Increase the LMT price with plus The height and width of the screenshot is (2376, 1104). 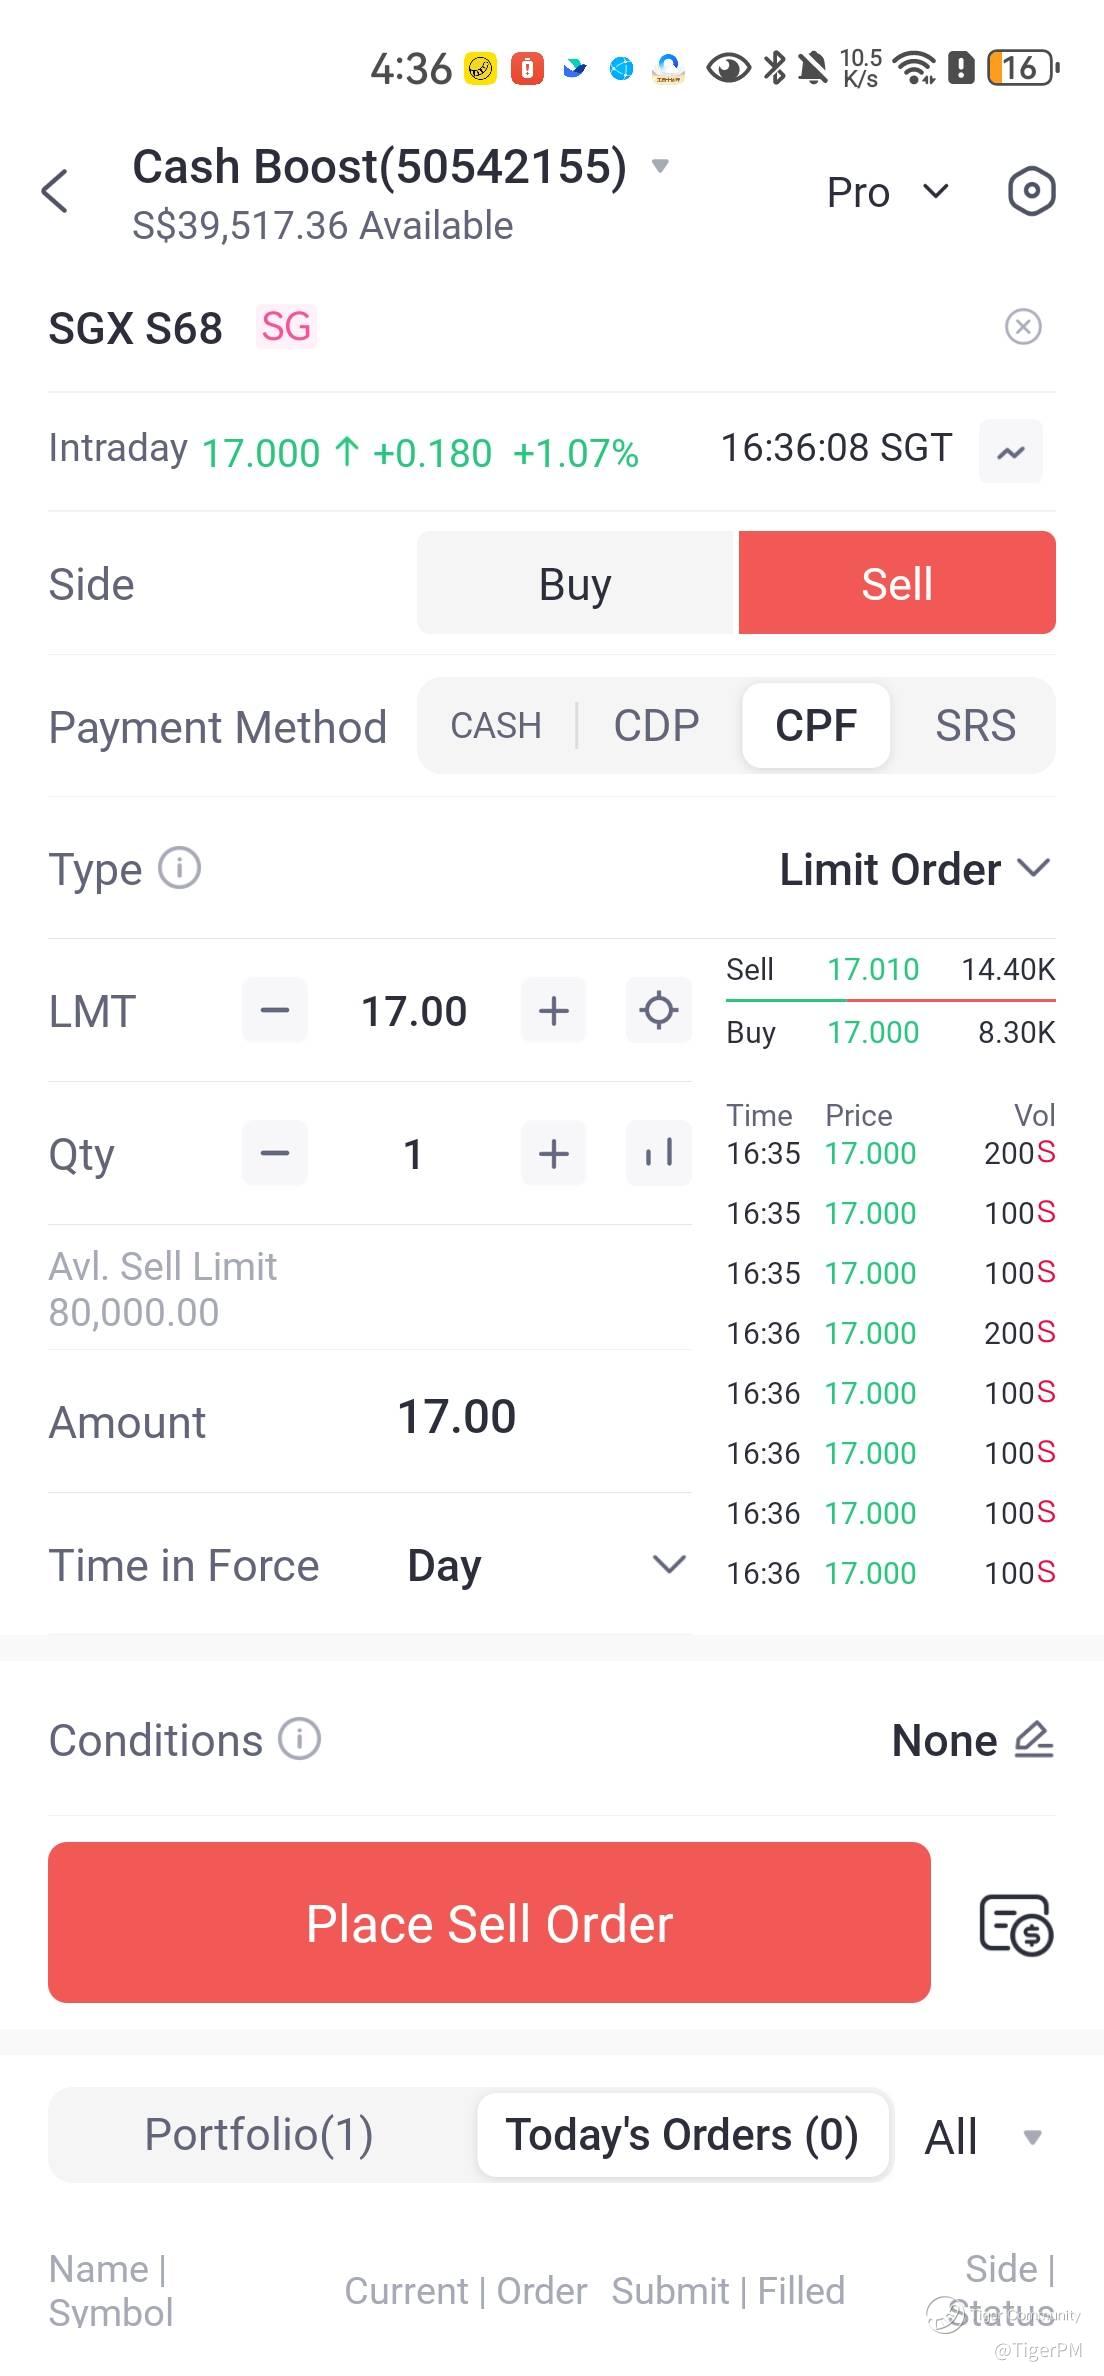tap(553, 1011)
